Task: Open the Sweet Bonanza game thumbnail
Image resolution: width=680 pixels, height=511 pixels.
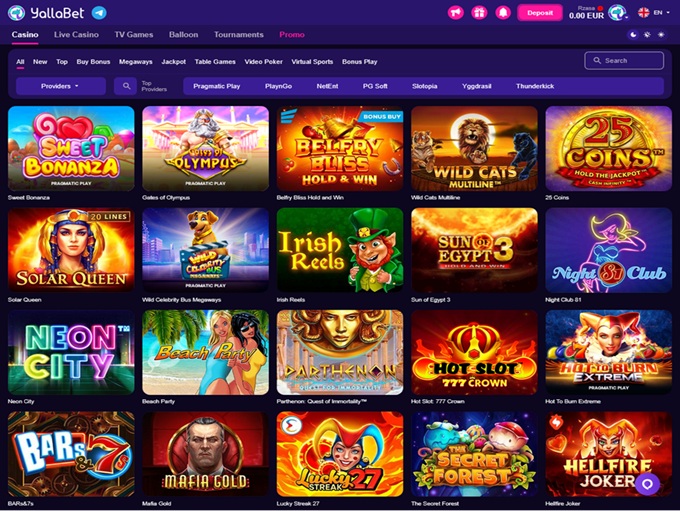Action: coord(71,148)
